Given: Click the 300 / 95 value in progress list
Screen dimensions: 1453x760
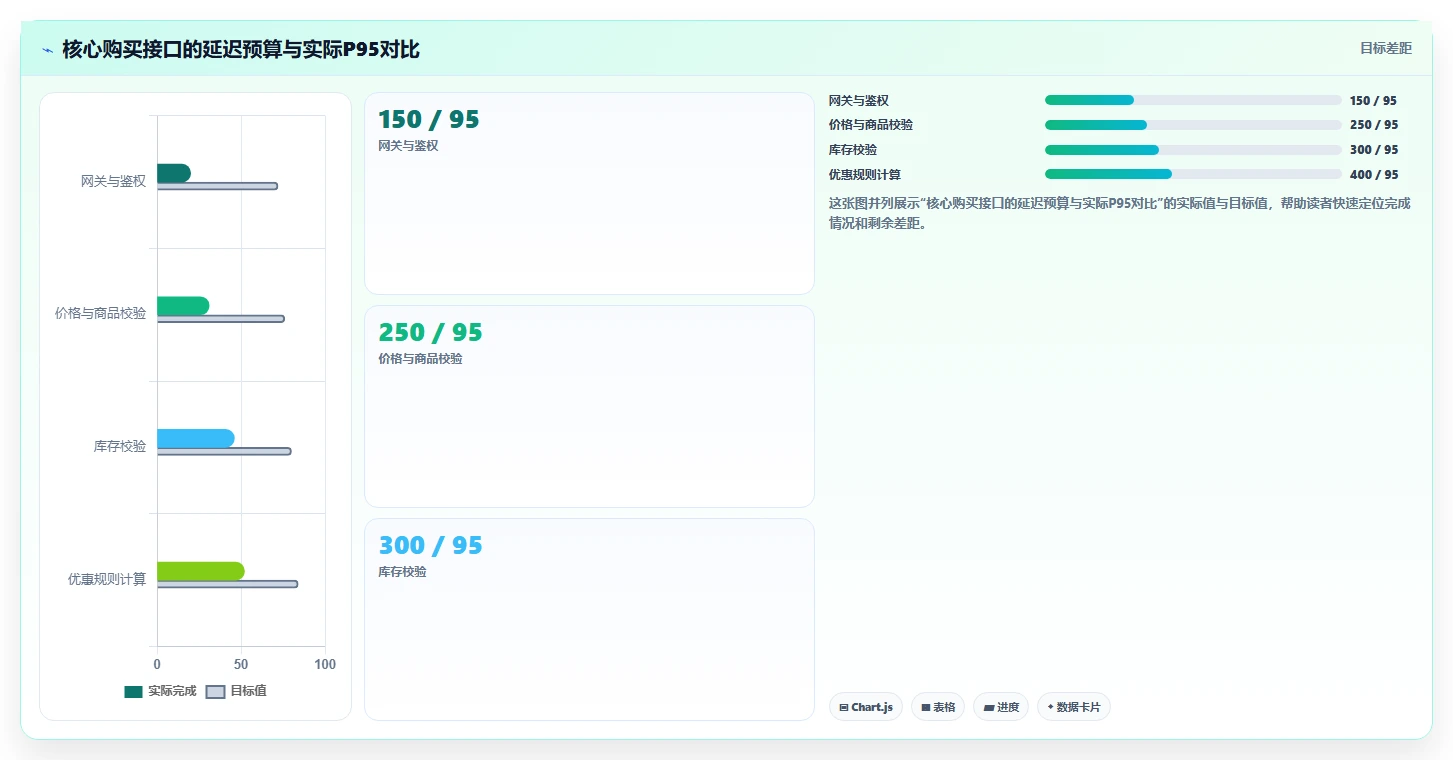Looking at the screenshot, I should (1374, 150).
